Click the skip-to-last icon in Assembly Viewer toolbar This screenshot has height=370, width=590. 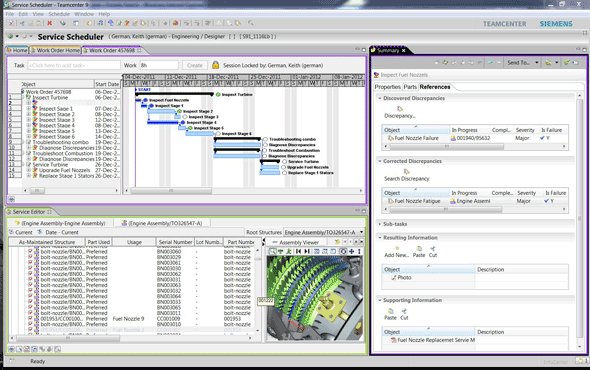coord(307,251)
